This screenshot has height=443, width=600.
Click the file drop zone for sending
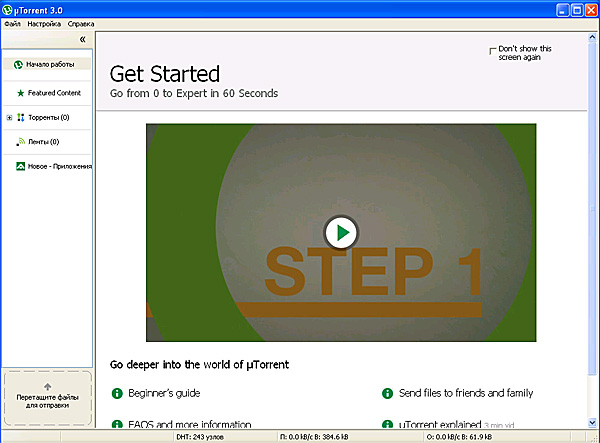click(x=47, y=399)
